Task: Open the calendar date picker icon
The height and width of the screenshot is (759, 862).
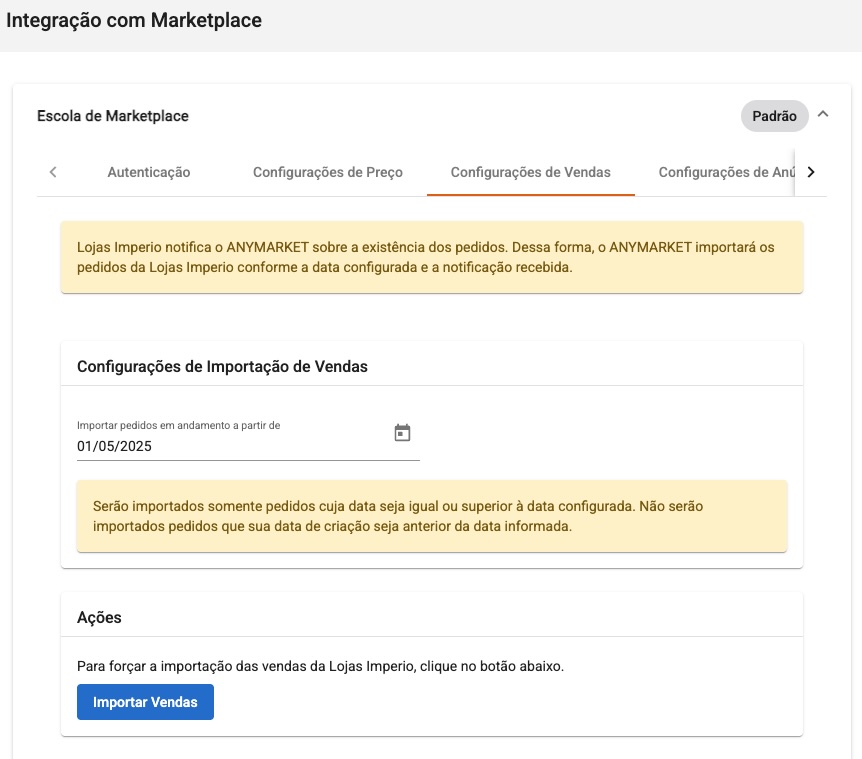Action: point(402,433)
